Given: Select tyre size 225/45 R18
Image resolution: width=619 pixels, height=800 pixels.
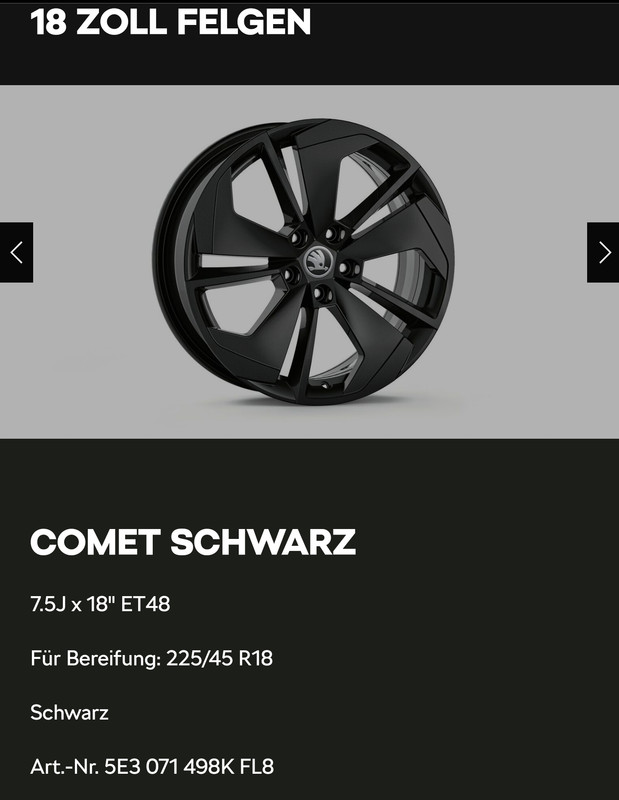Looking at the screenshot, I should click(219, 658).
